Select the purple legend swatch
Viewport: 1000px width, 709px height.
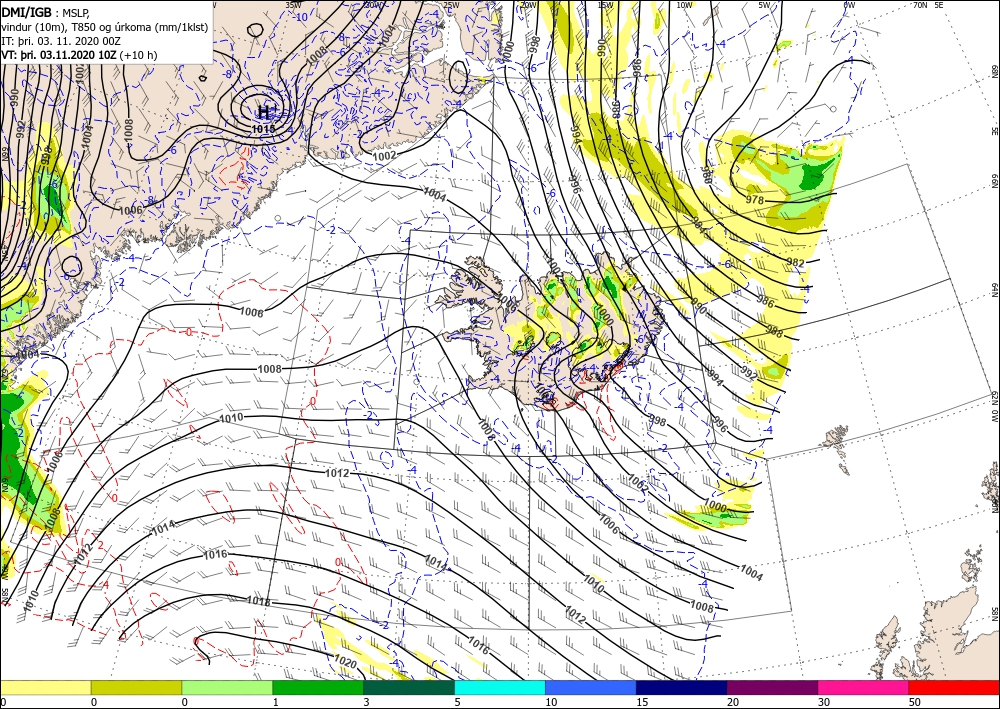coord(772,687)
